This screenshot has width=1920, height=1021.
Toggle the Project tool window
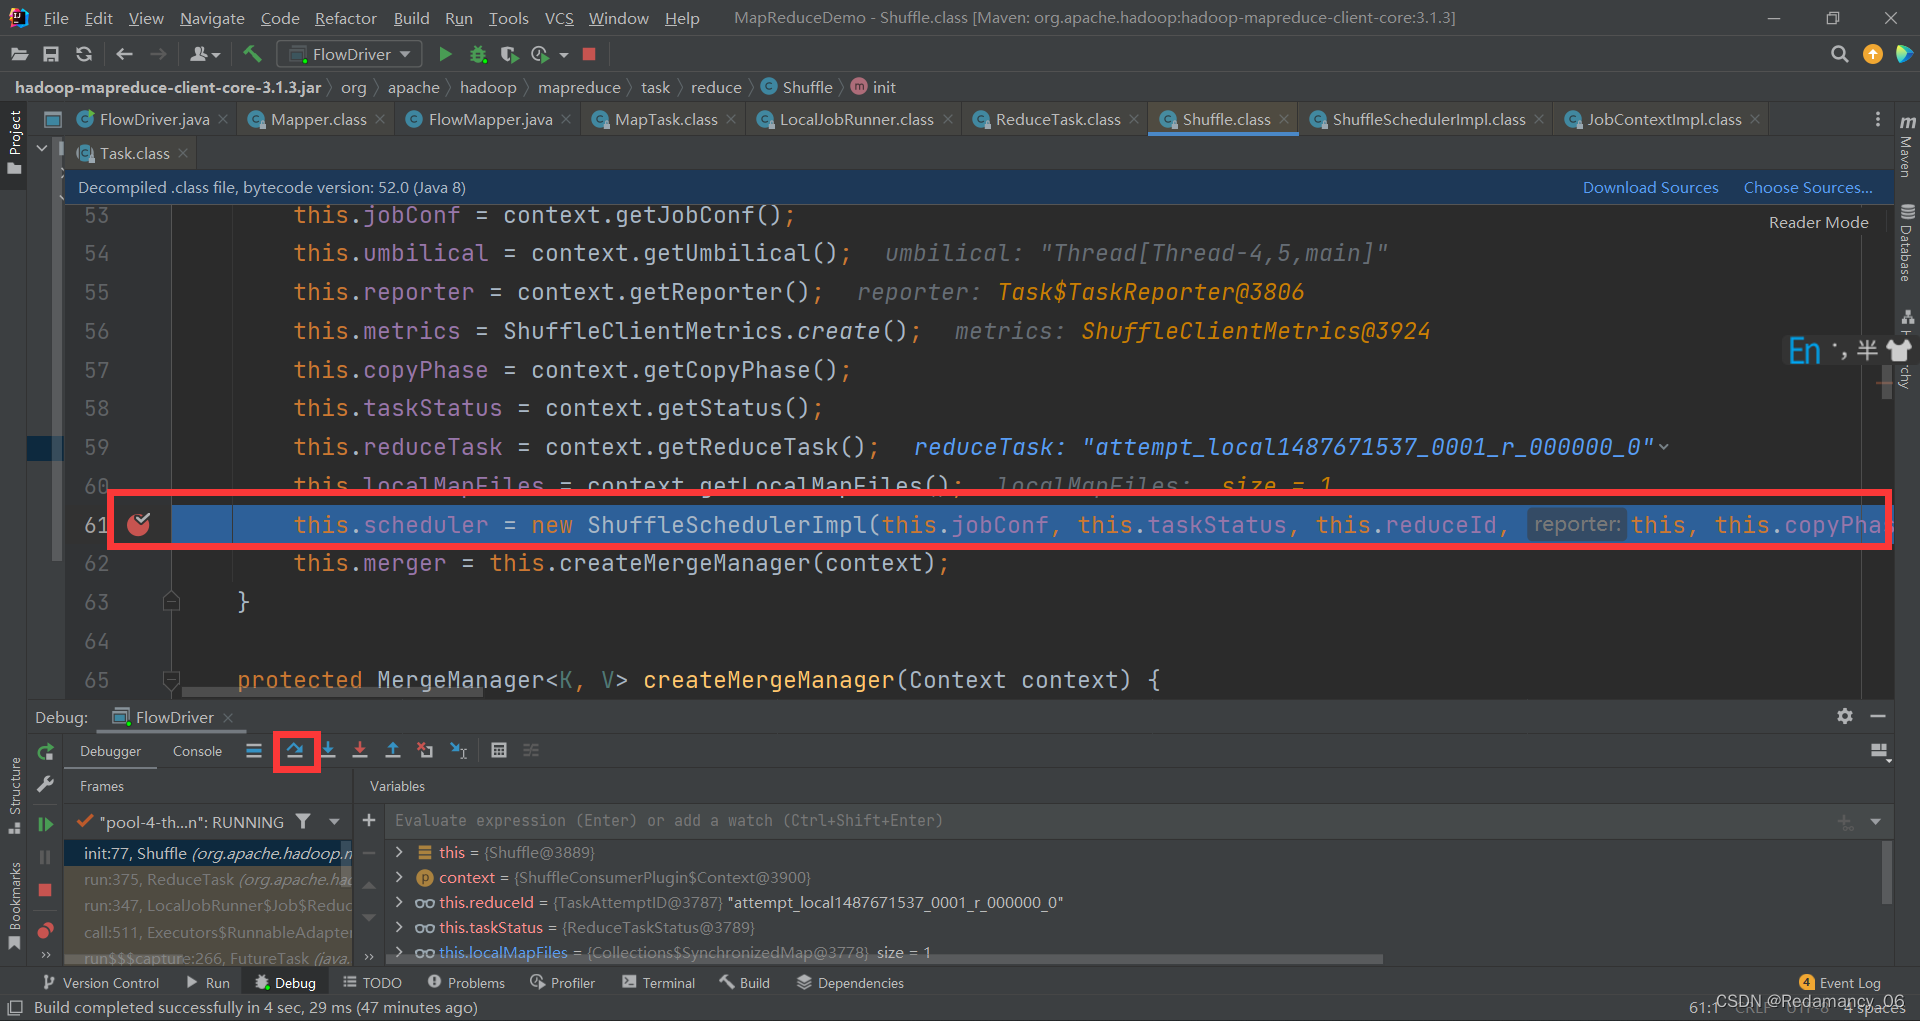[15, 142]
